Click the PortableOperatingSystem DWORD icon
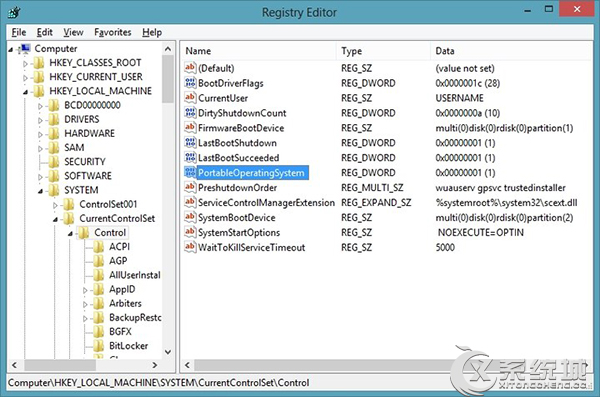 190,173
